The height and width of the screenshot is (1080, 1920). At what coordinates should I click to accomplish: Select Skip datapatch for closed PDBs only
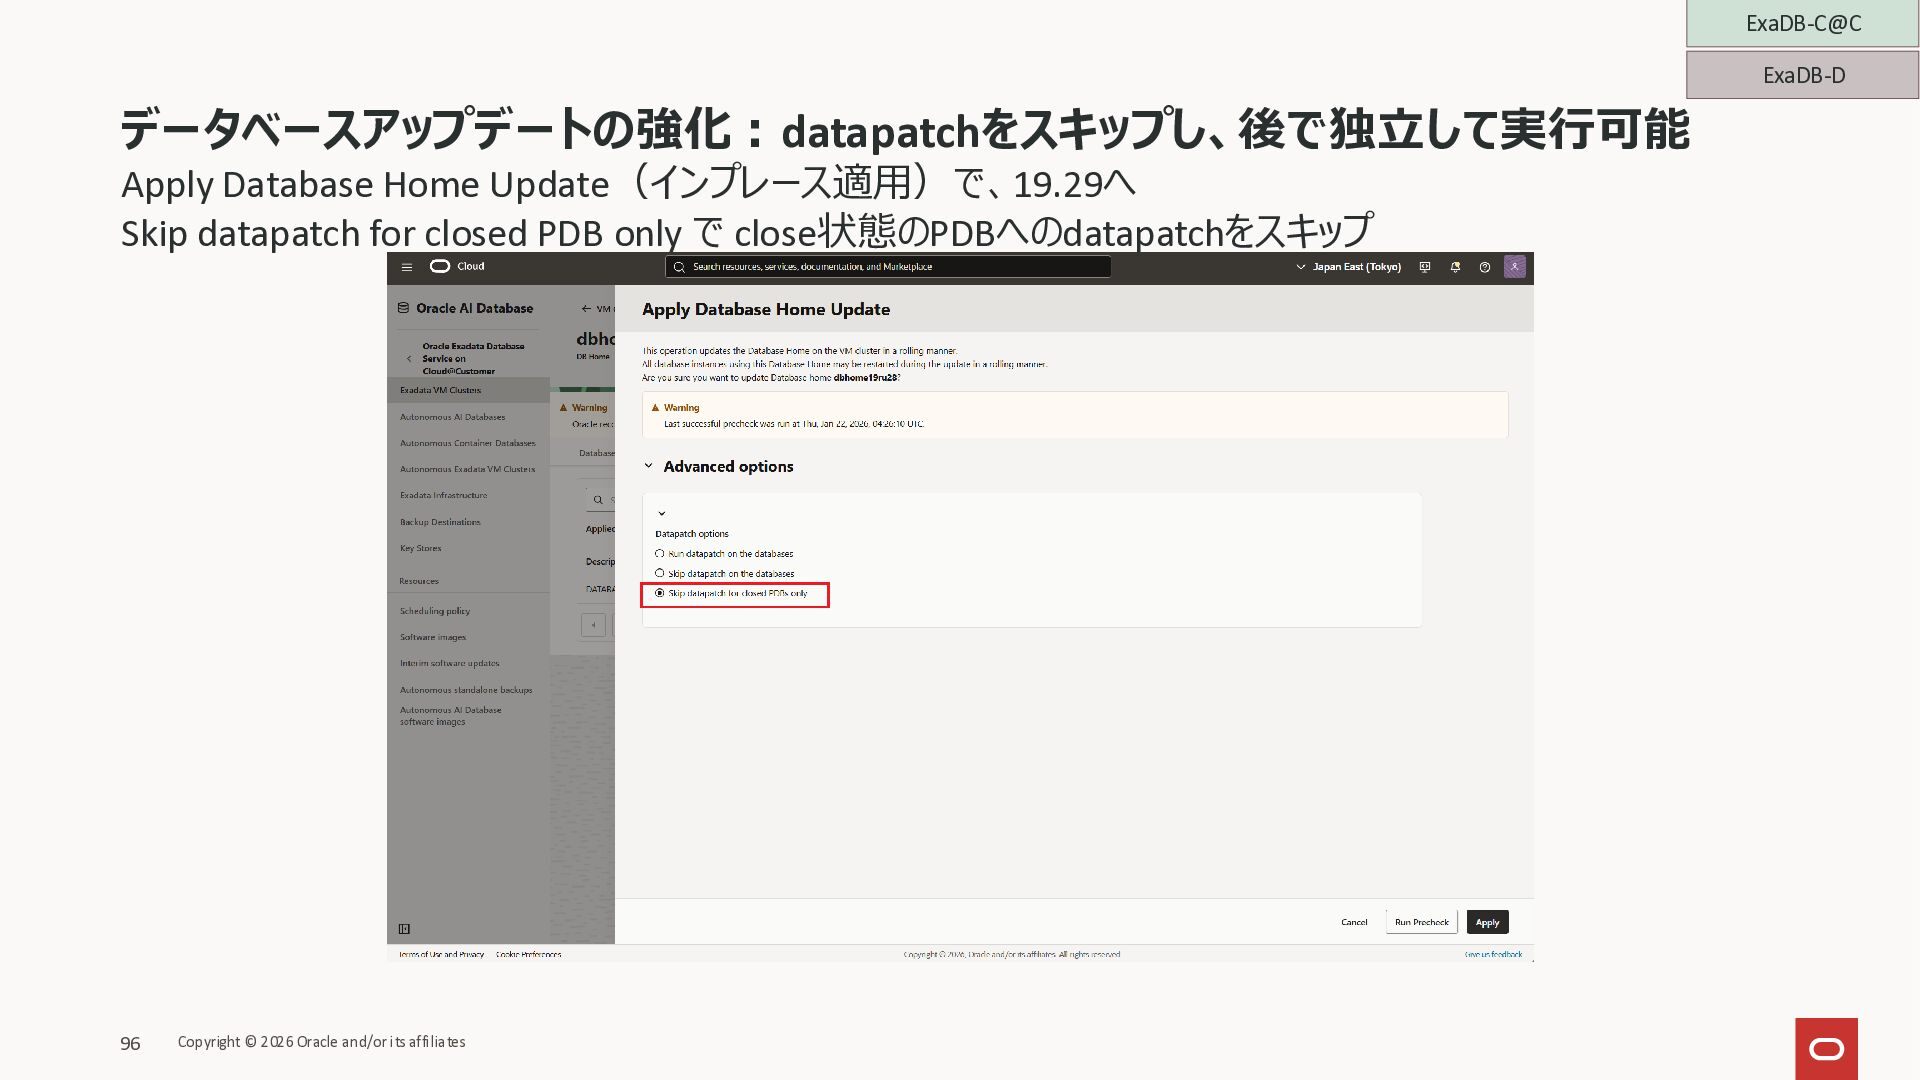660,593
